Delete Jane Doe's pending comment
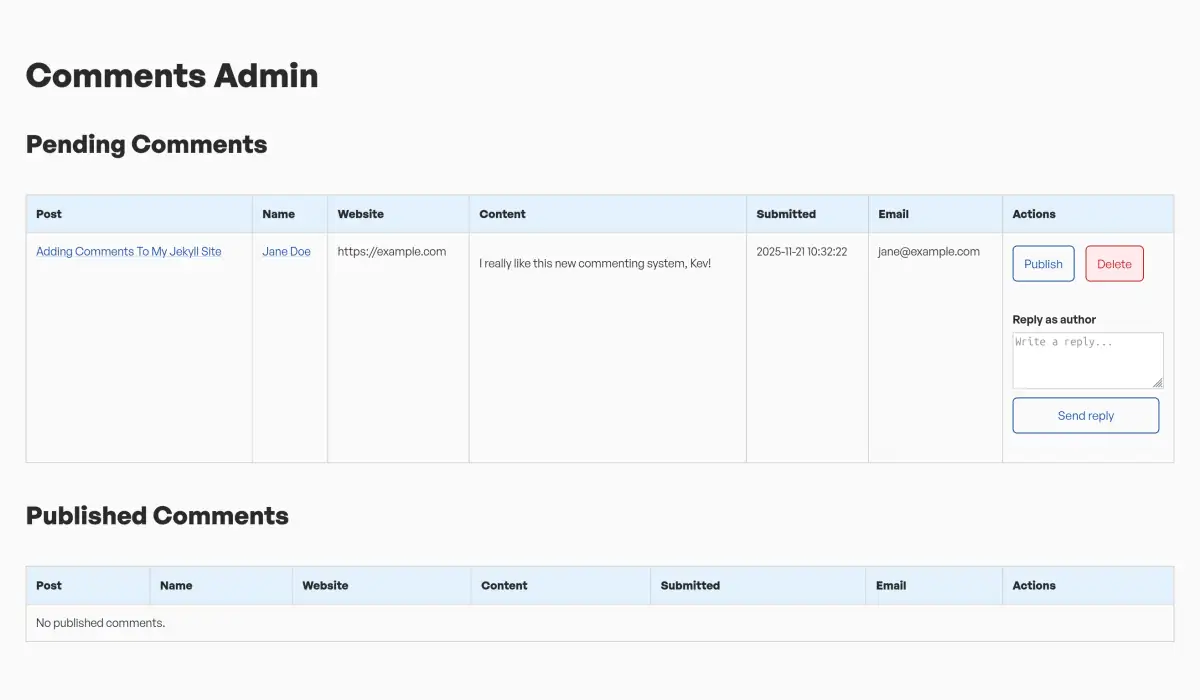The image size is (1200, 700). (1114, 263)
